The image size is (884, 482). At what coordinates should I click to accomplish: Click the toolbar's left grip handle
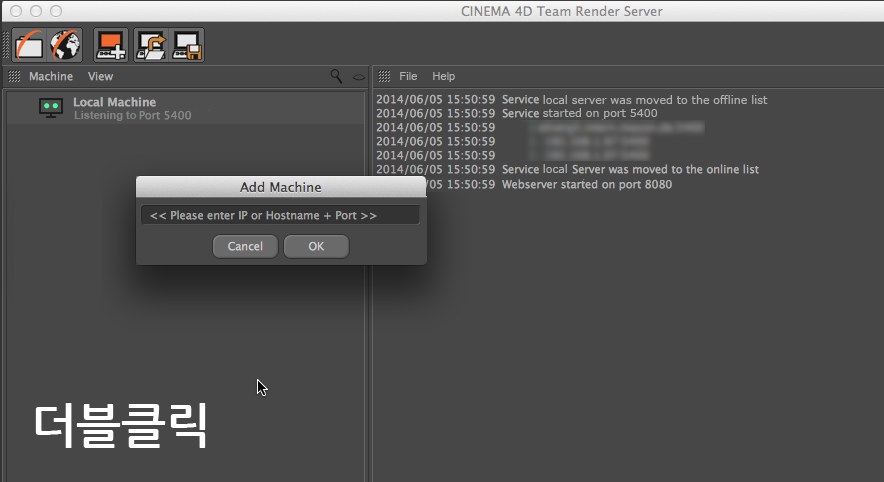pos(7,45)
